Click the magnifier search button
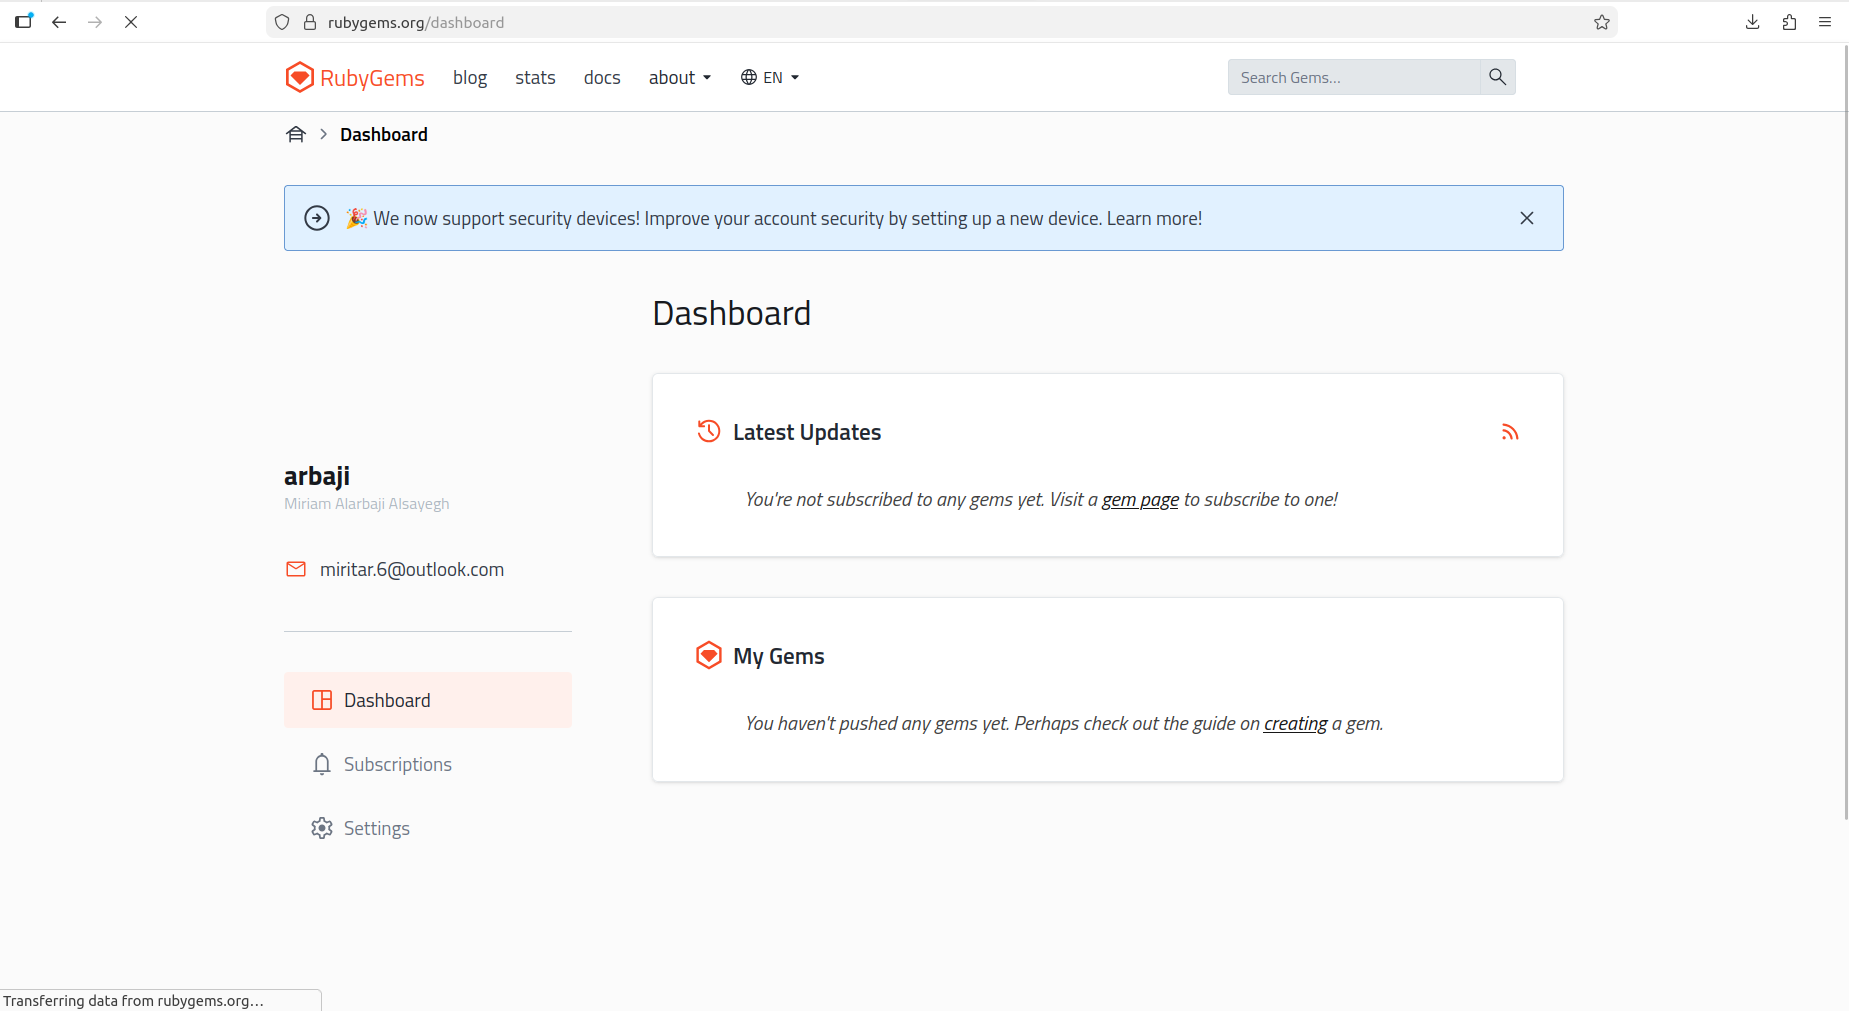 (1497, 77)
